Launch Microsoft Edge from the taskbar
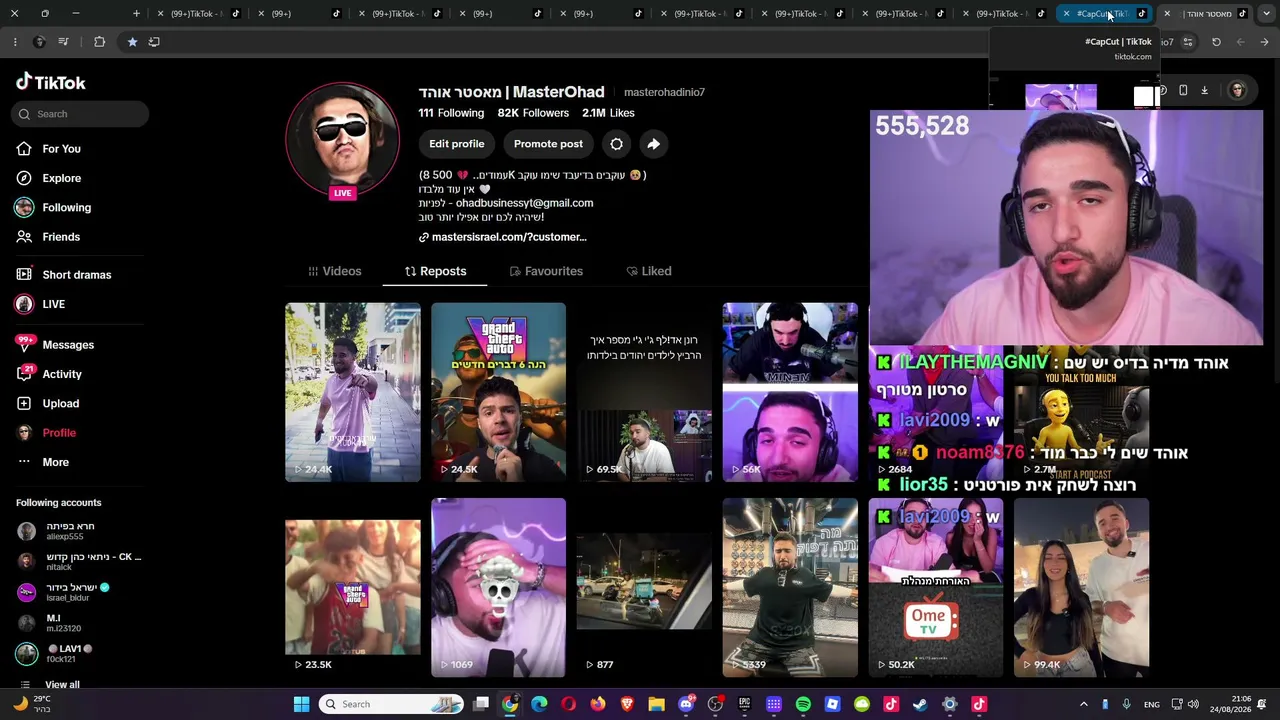The width and height of the screenshot is (1280, 720). click(539, 704)
